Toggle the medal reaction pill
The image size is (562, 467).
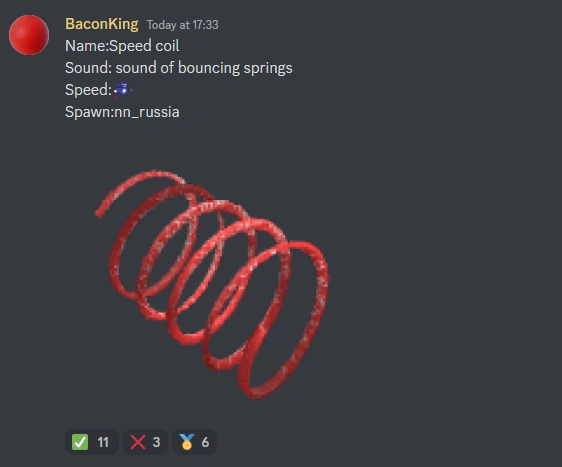194,442
